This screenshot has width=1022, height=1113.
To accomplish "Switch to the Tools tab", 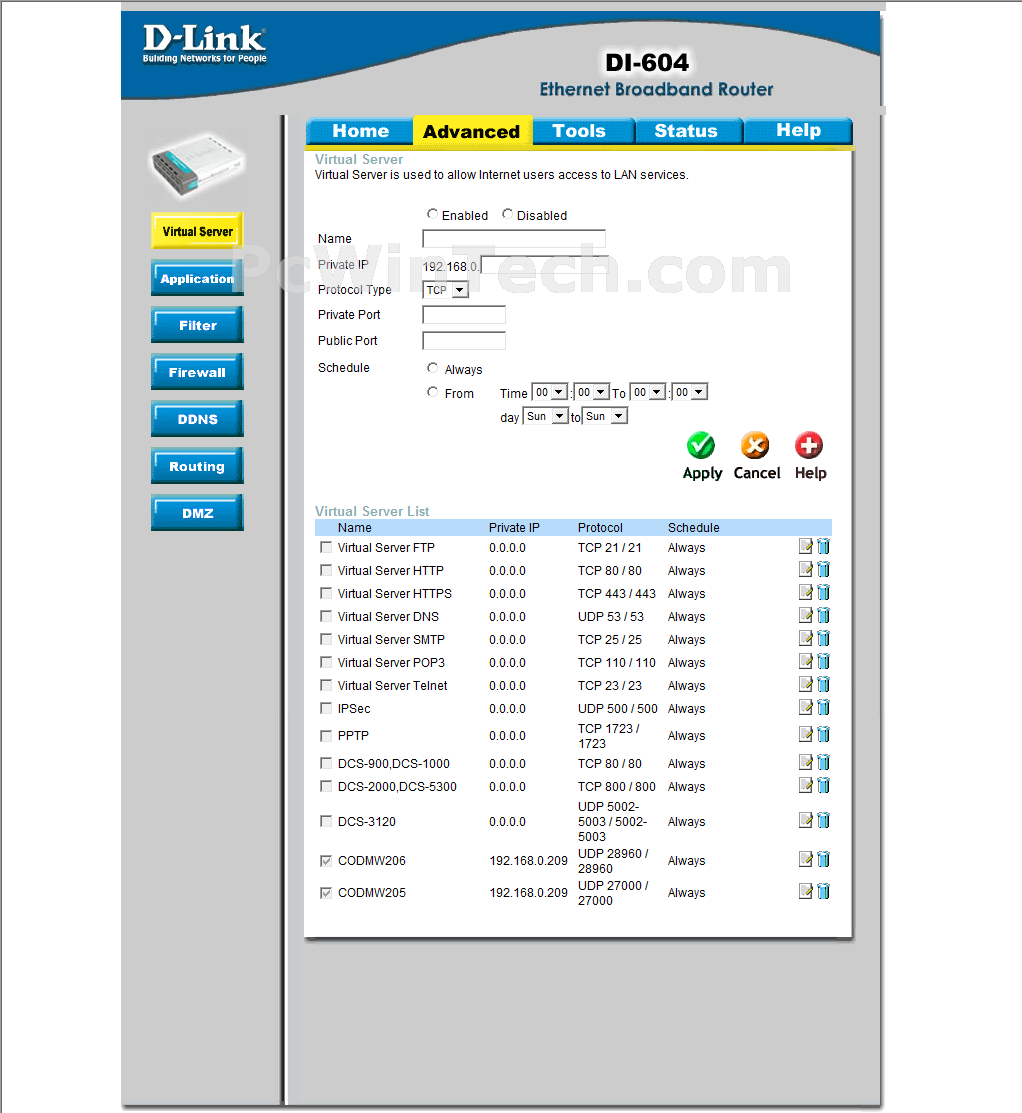I will (x=583, y=131).
